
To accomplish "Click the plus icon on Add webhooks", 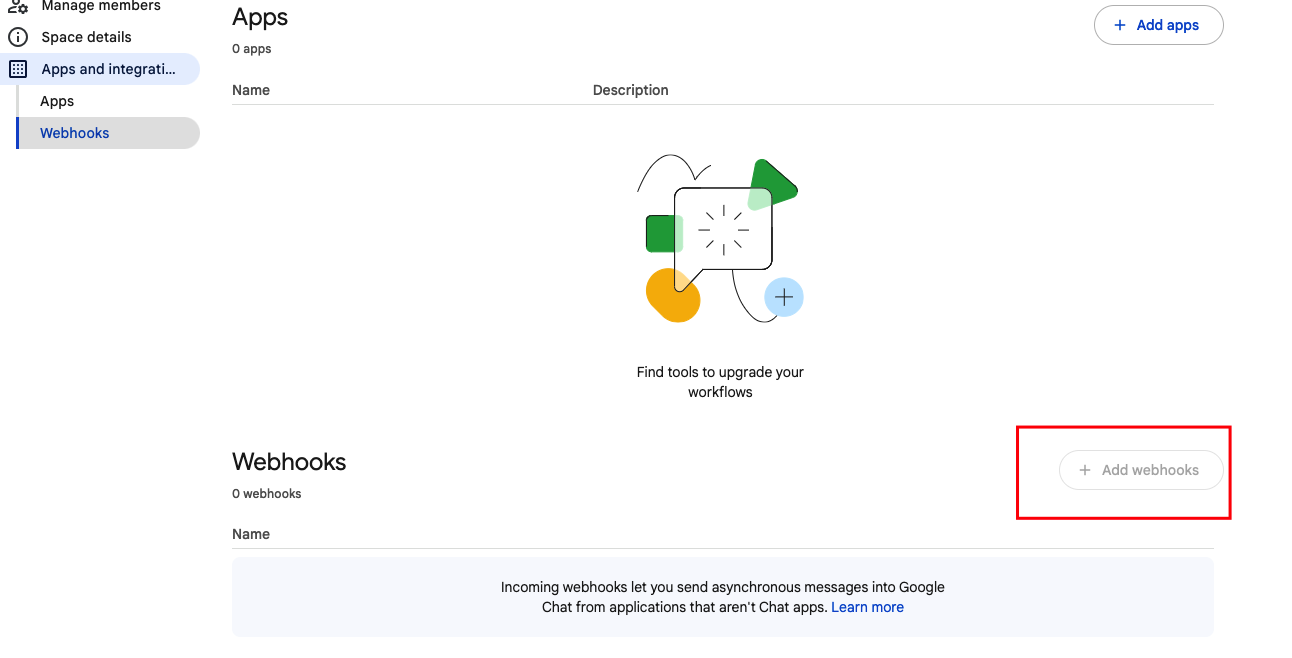I will click(1085, 470).
